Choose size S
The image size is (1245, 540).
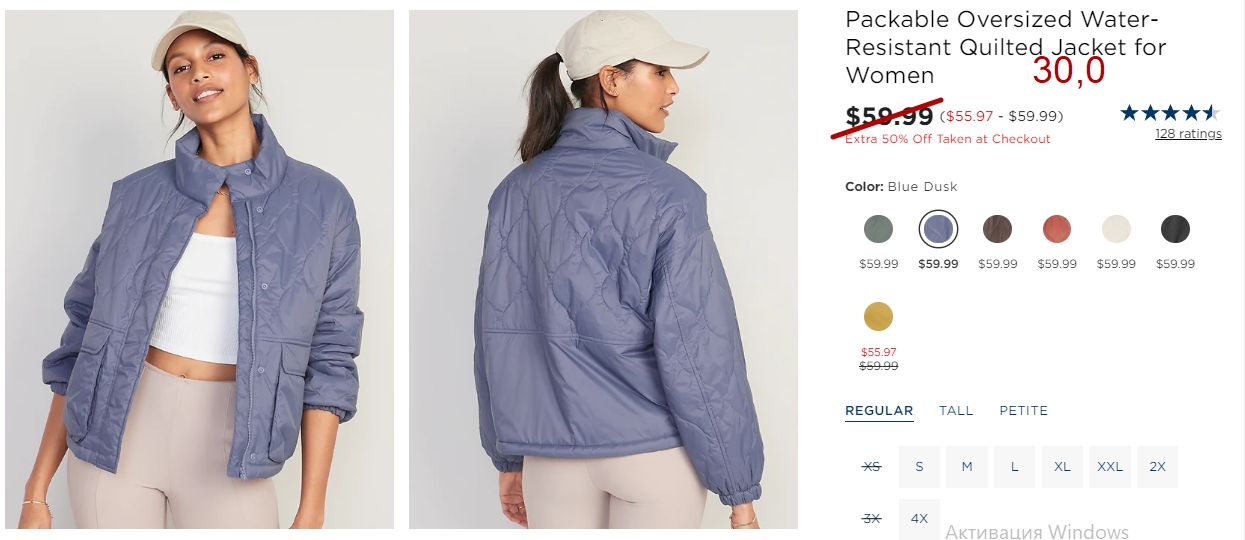919,467
